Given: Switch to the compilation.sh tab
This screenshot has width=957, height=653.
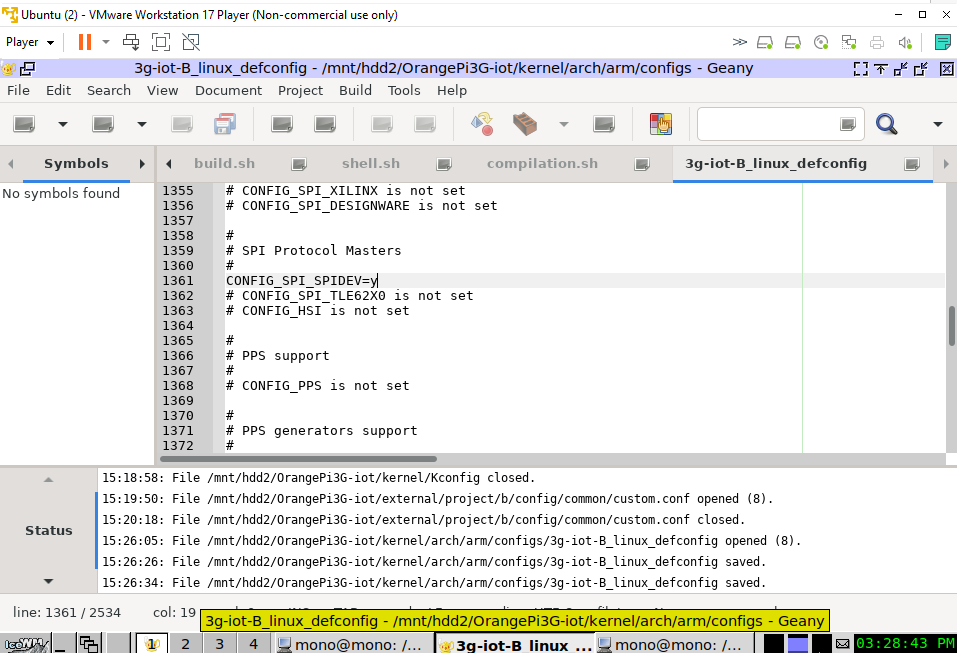Looking at the screenshot, I should pyautogui.click(x=542, y=164).
